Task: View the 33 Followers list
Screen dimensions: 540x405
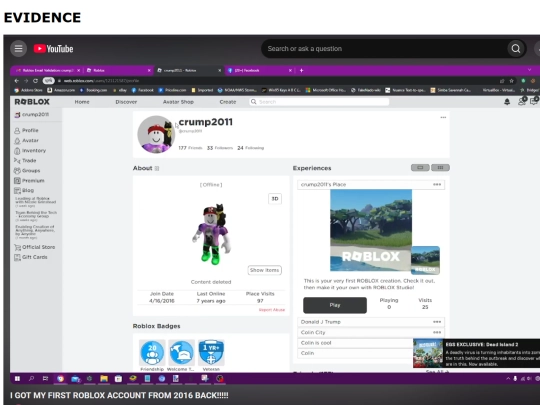Action: [x=220, y=148]
